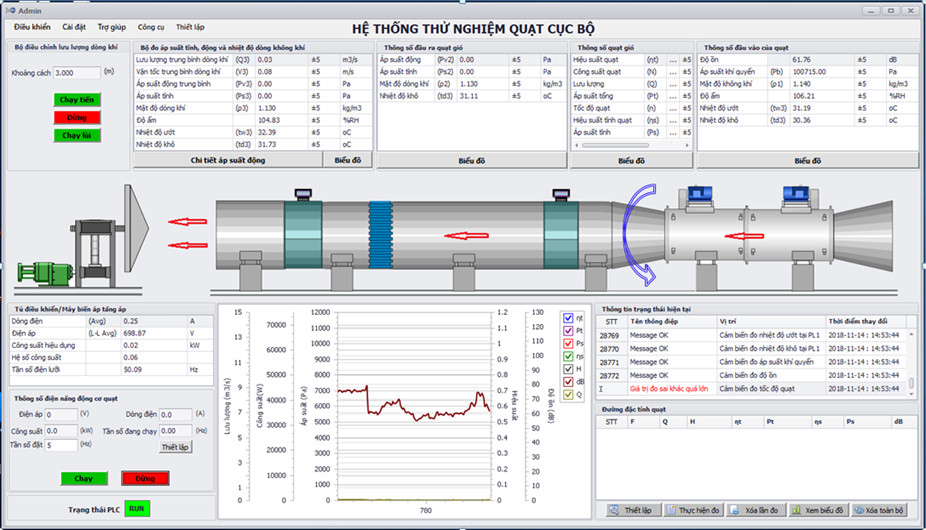Image resolution: width=926 pixels, height=530 pixels.
Task: Click the Thiết lập button with icon at bottom right
Action: [x=631, y=510]
